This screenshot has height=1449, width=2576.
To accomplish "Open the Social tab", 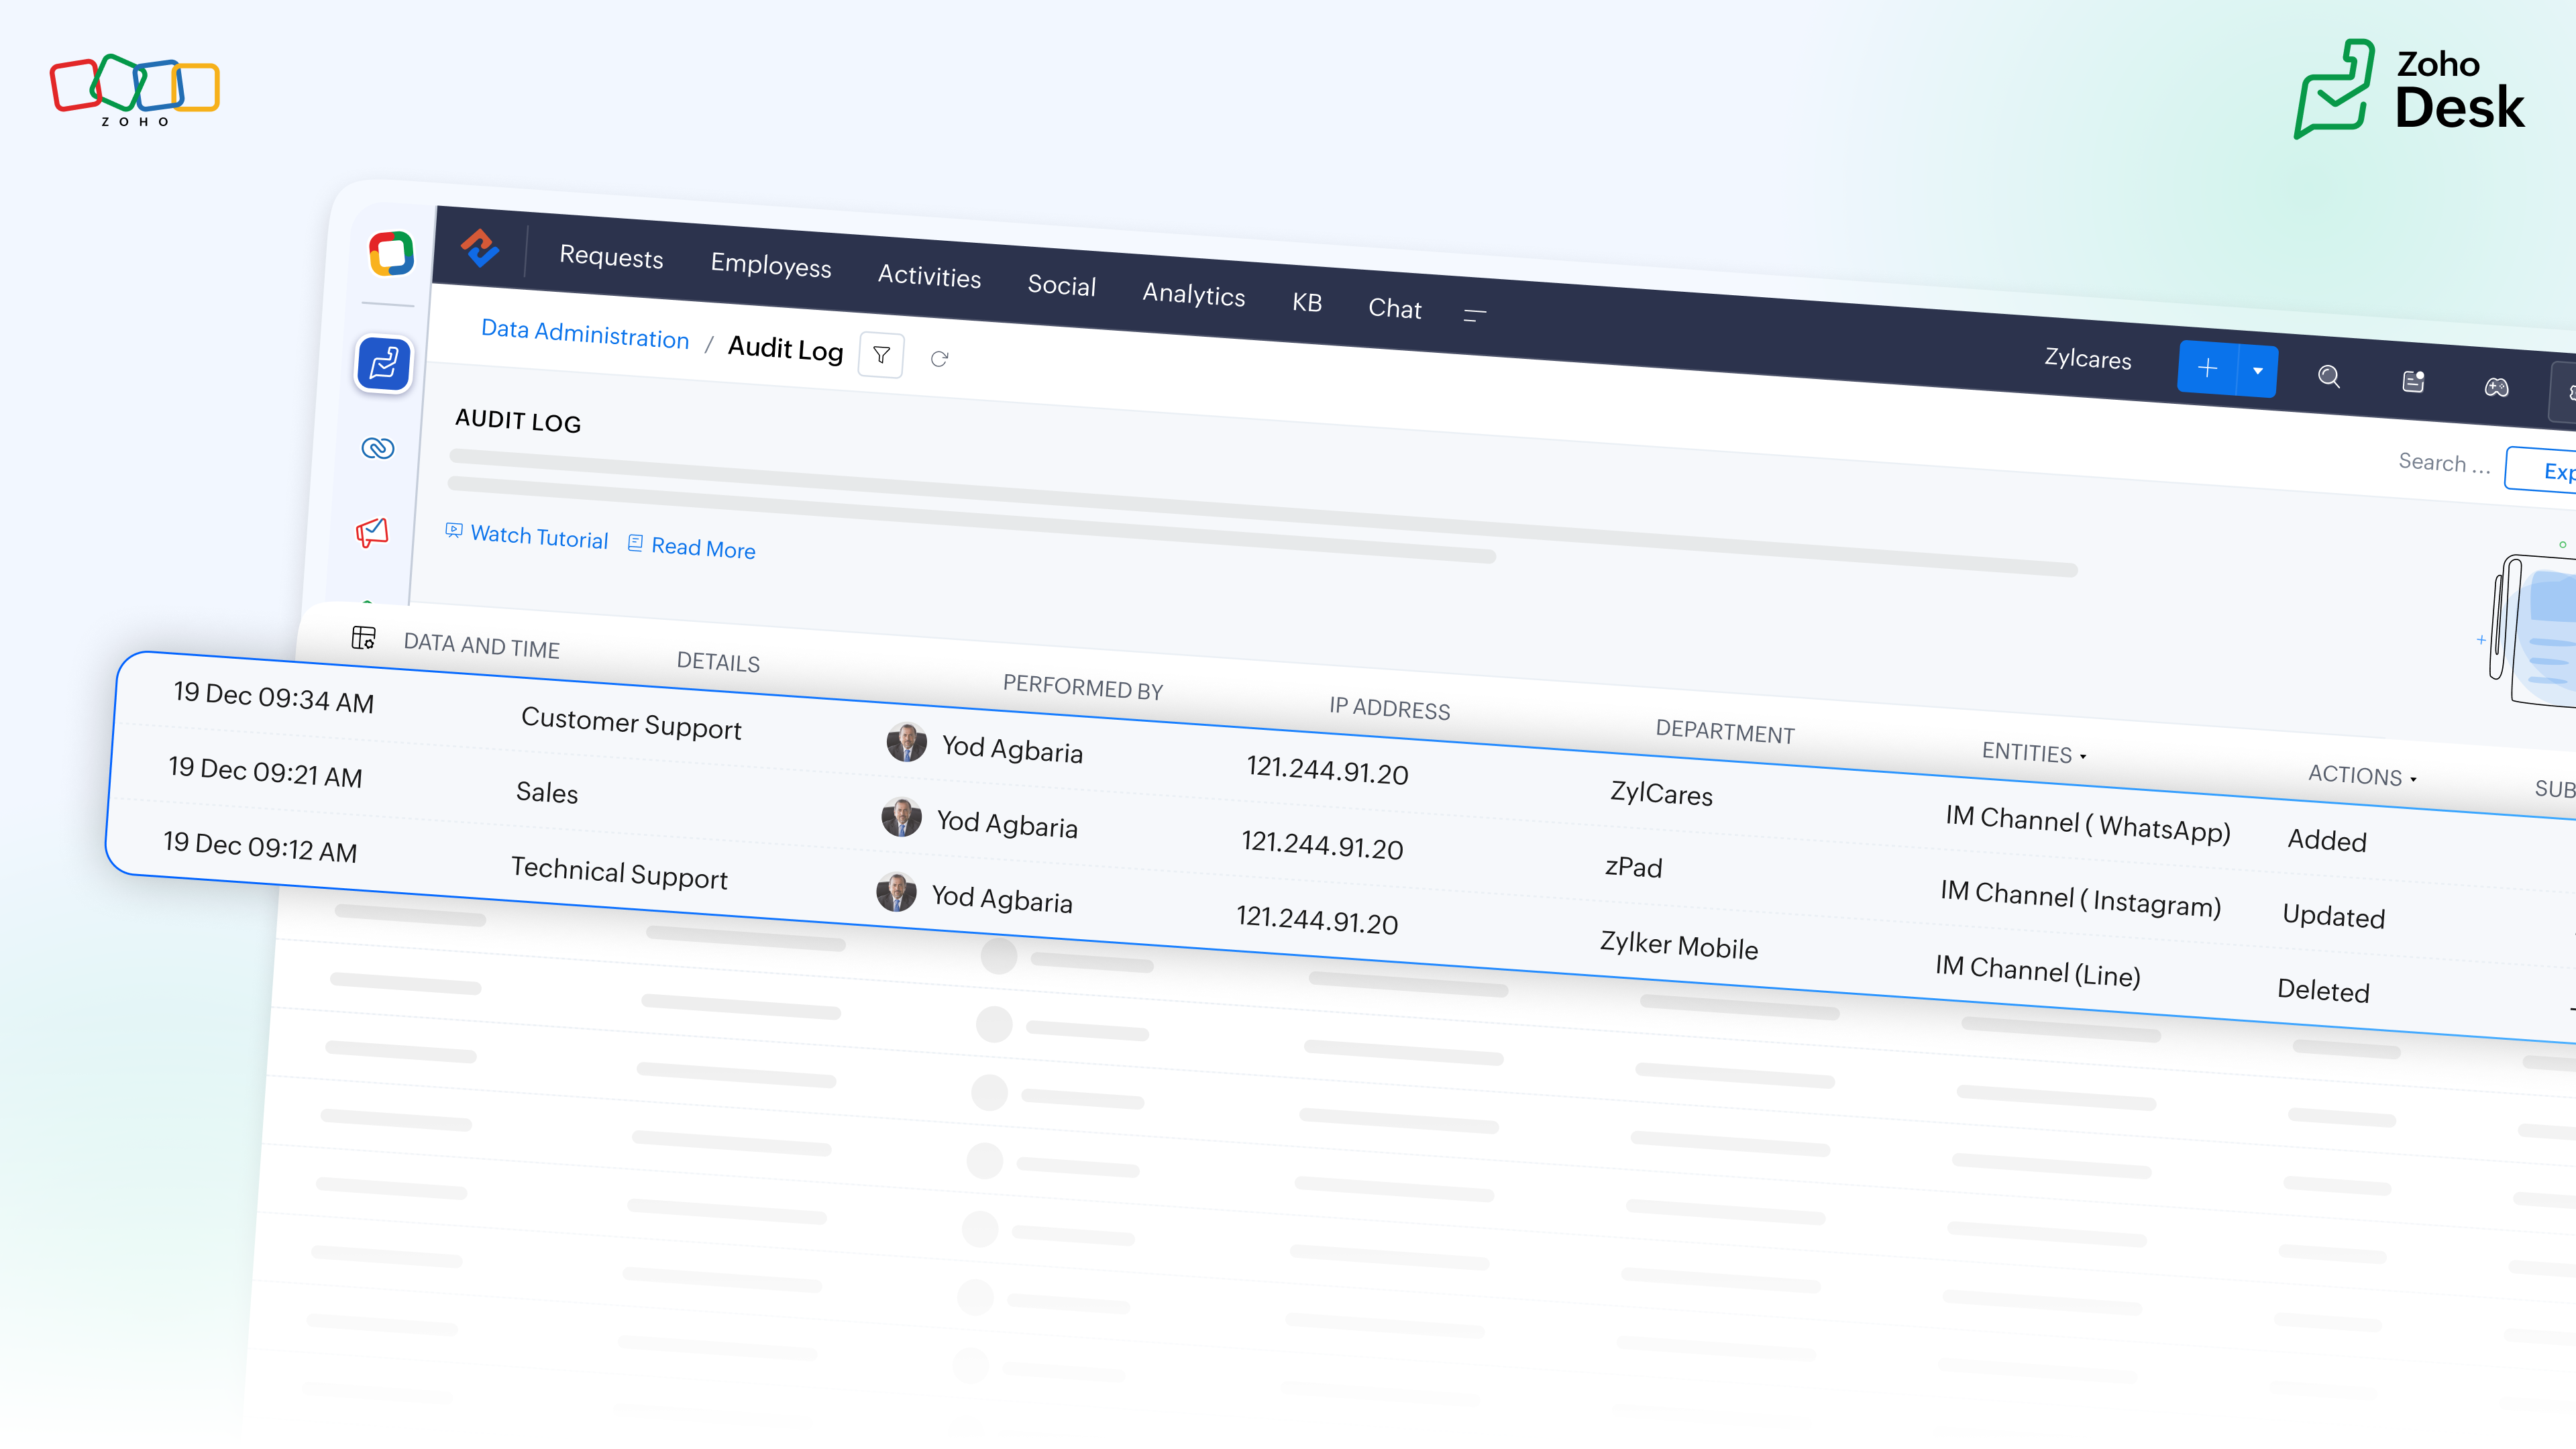I will tap(1062, 286).
